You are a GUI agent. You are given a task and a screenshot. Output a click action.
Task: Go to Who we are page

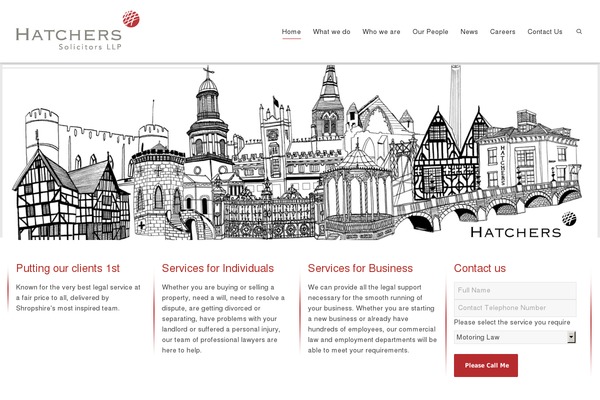[381, 32]
